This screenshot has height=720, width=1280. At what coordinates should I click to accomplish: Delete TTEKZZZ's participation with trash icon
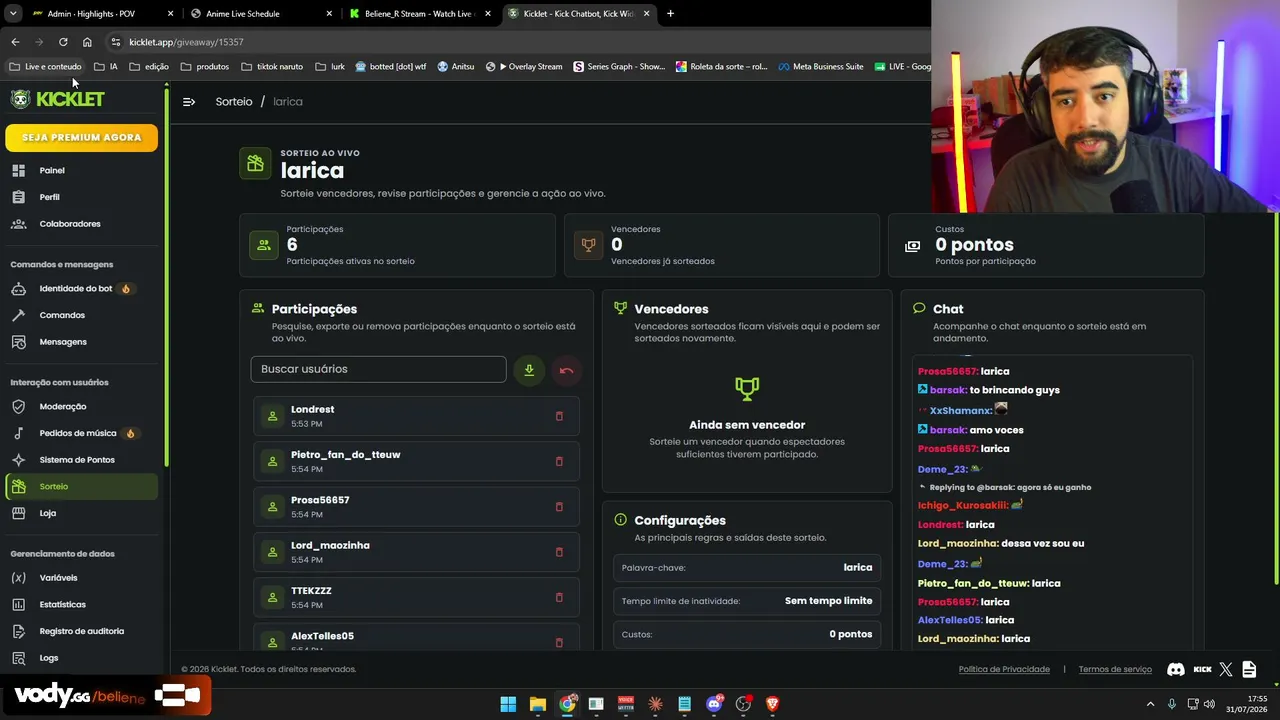tap(559, 597)
